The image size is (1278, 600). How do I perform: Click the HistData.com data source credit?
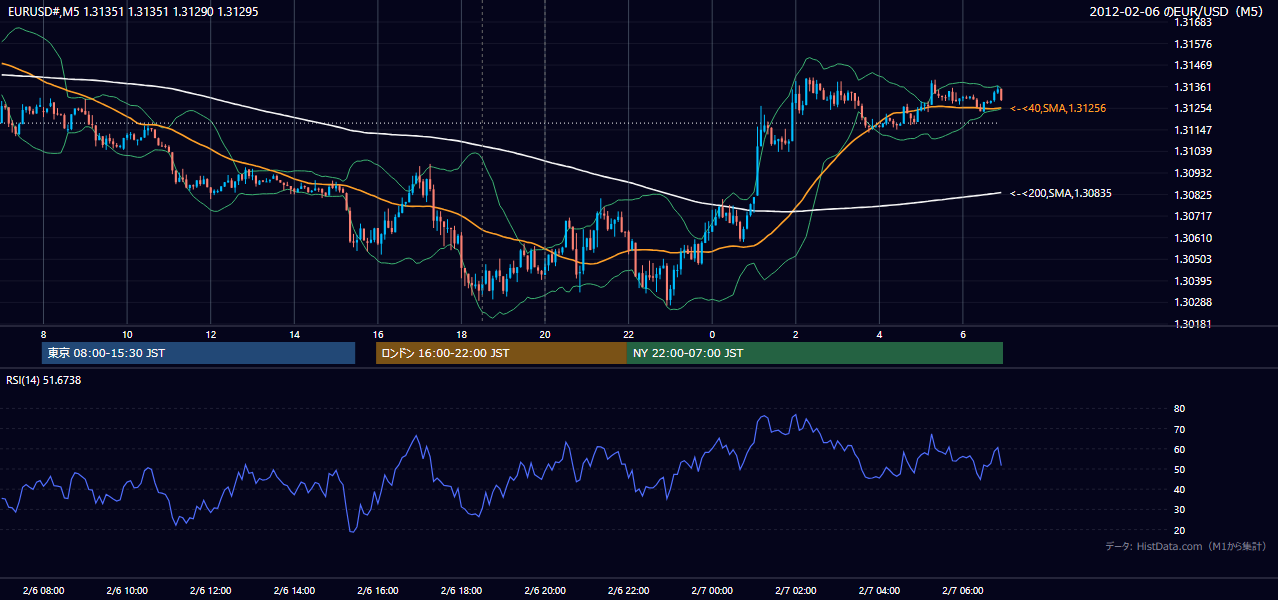(1186, 546)
